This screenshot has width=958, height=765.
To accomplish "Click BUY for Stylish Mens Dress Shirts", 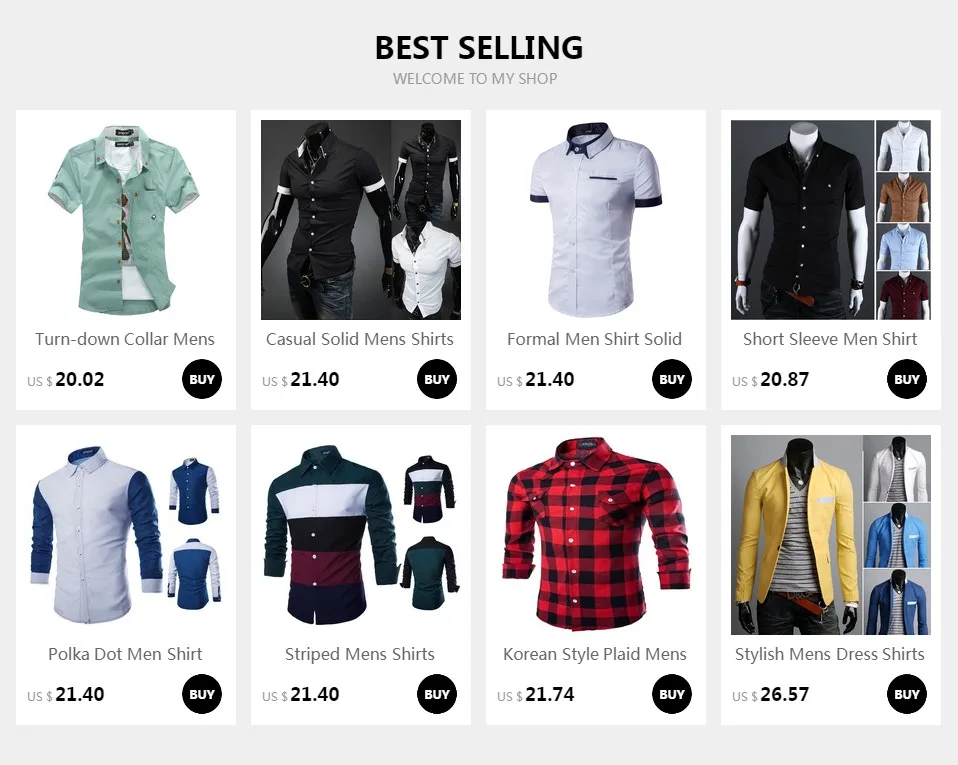I will pyautogui.click(x=907, y=694).
